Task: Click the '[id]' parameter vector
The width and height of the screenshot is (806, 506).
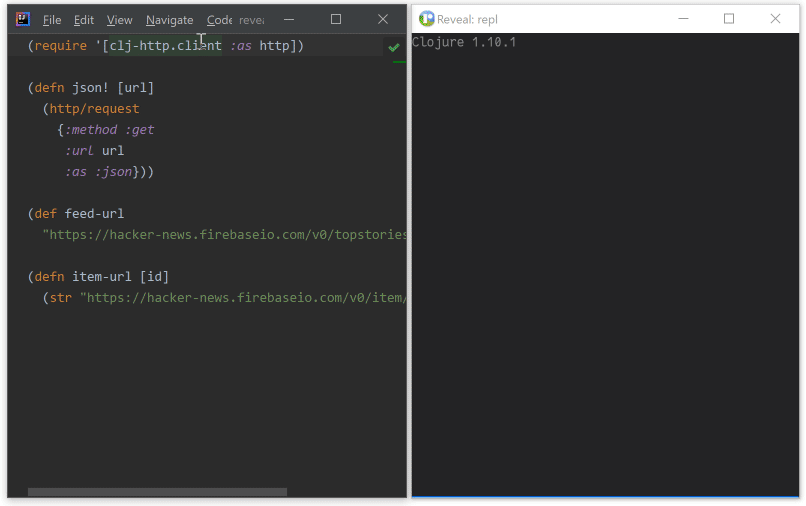Action: click(154, 277)
